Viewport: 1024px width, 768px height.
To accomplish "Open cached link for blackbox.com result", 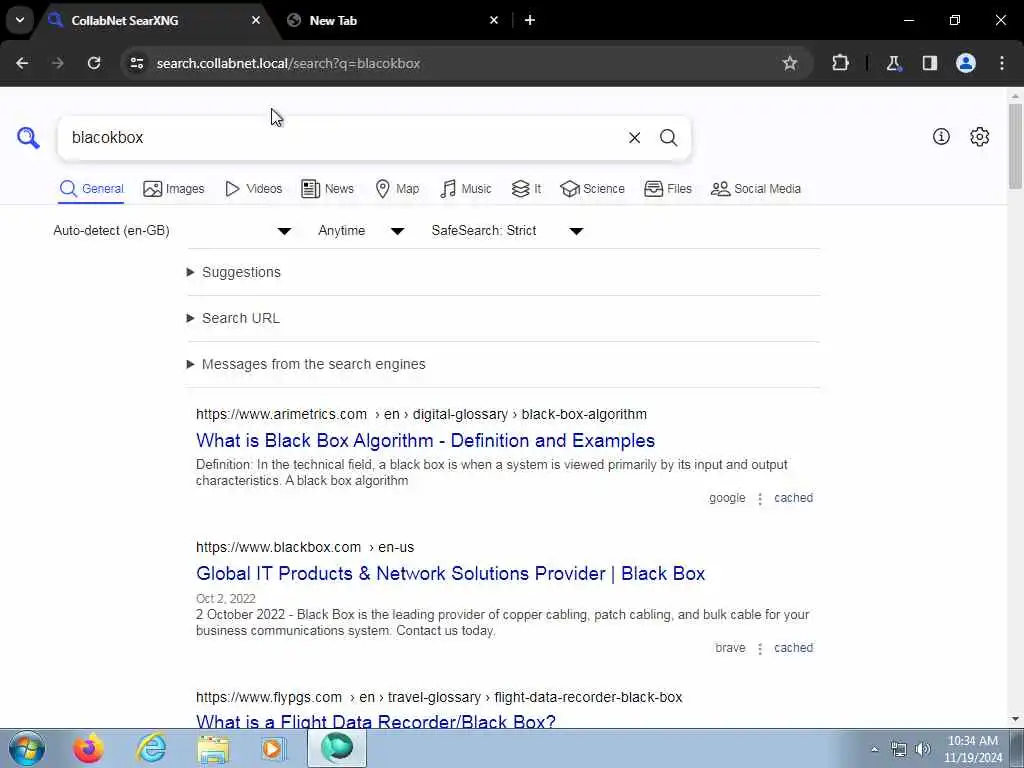I will 793,648.
